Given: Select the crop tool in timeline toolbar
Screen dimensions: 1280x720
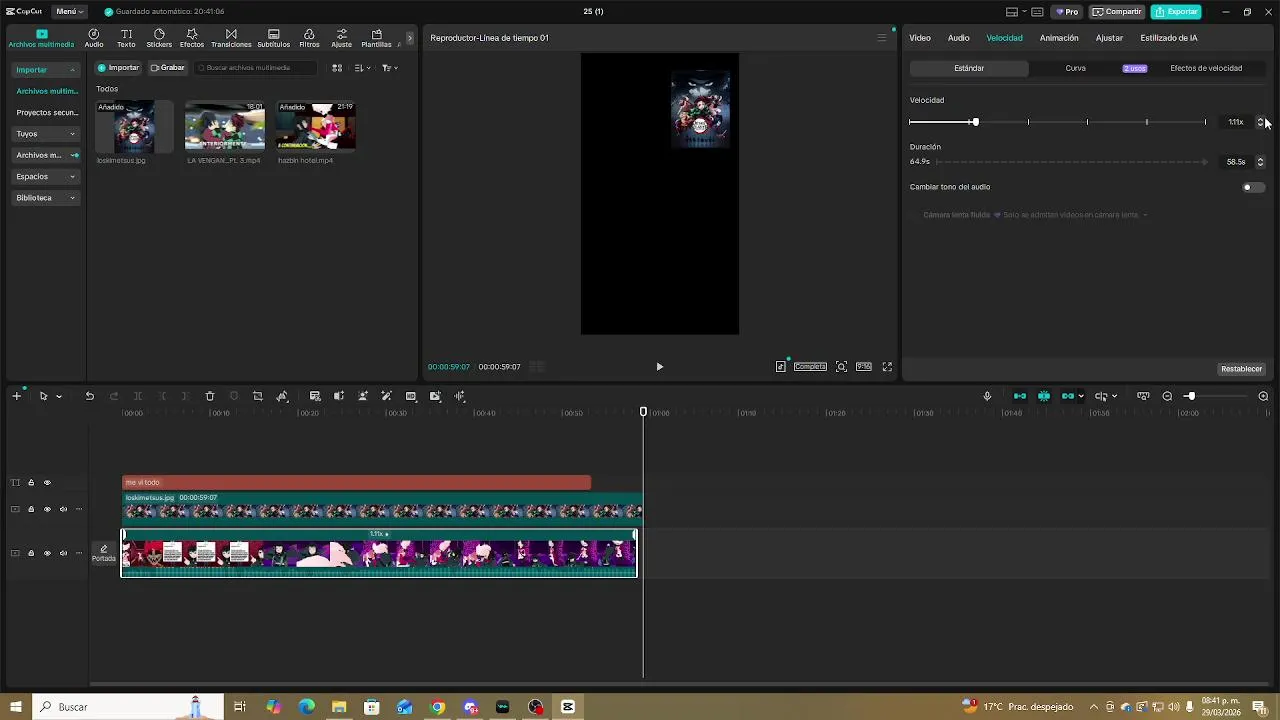Looking at the screenshot, I should [x=257, y=396].
